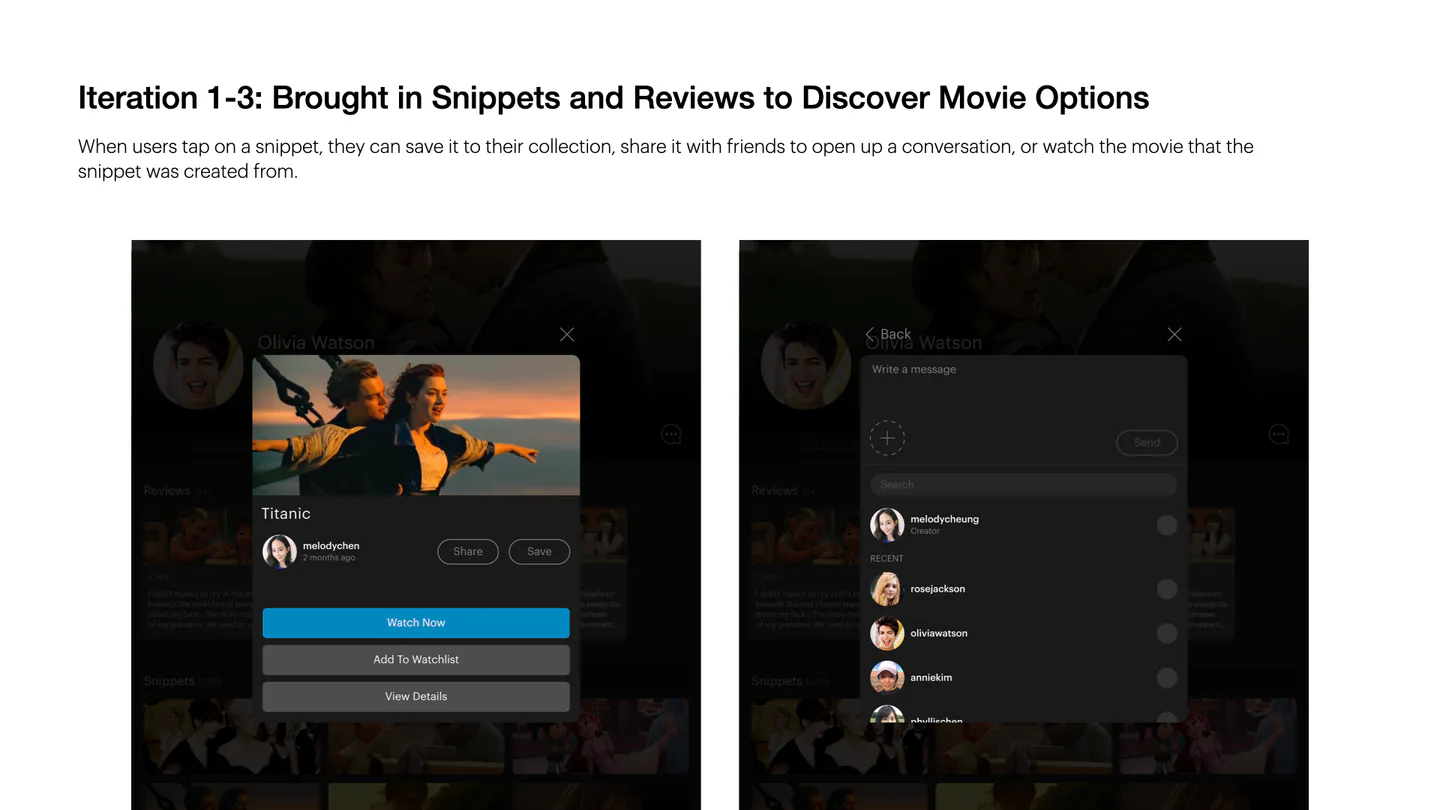1440x810 pixels.
Task: Click the Titanic snippet preview image
Action: click(x=416, y=425)
